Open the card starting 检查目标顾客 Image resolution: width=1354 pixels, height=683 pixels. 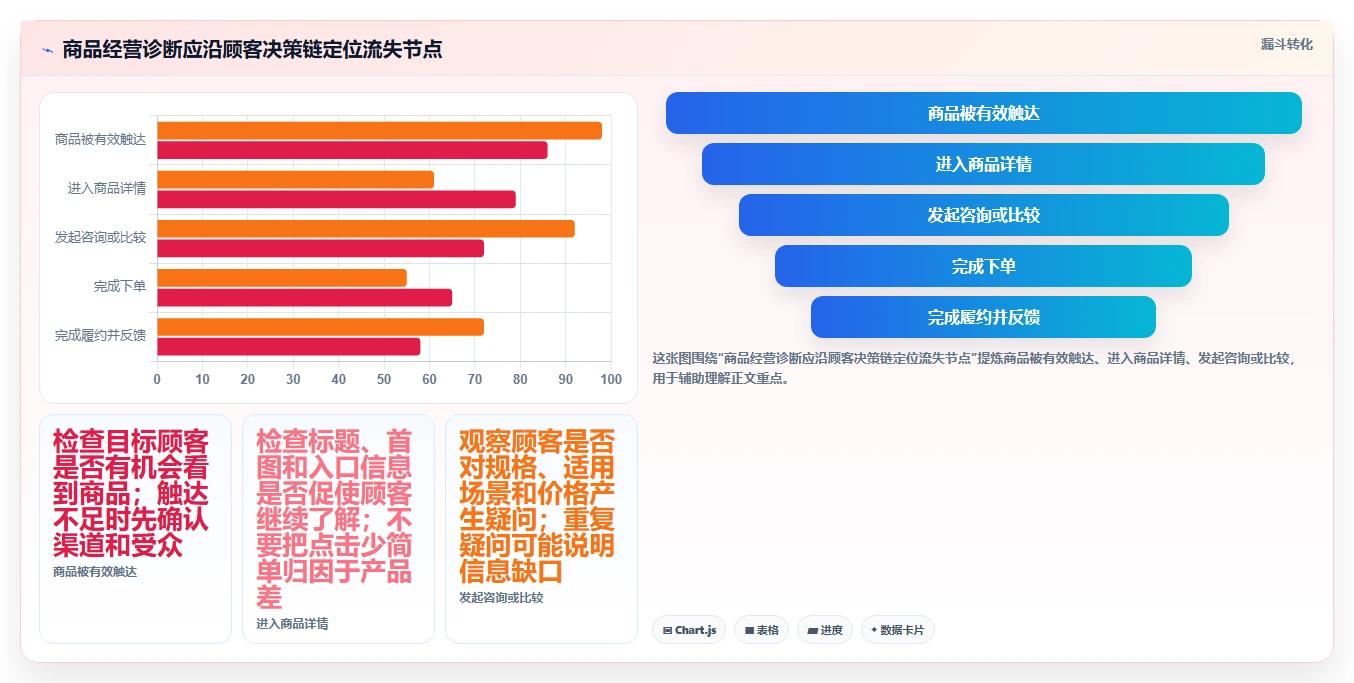pyautogui.click(x=135, y=529)
